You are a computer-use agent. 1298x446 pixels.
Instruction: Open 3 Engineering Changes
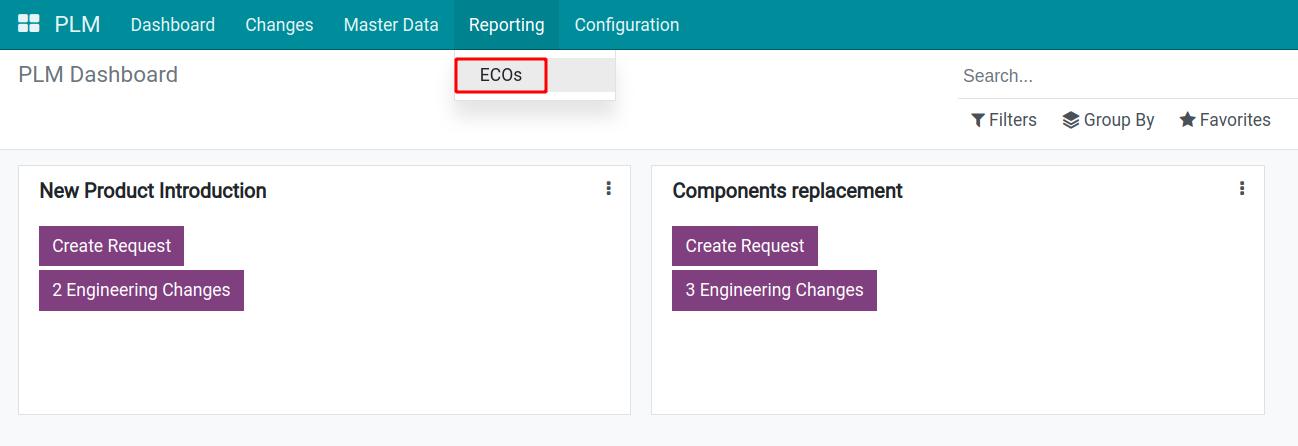pyautogui.click(x=774, y=290)
